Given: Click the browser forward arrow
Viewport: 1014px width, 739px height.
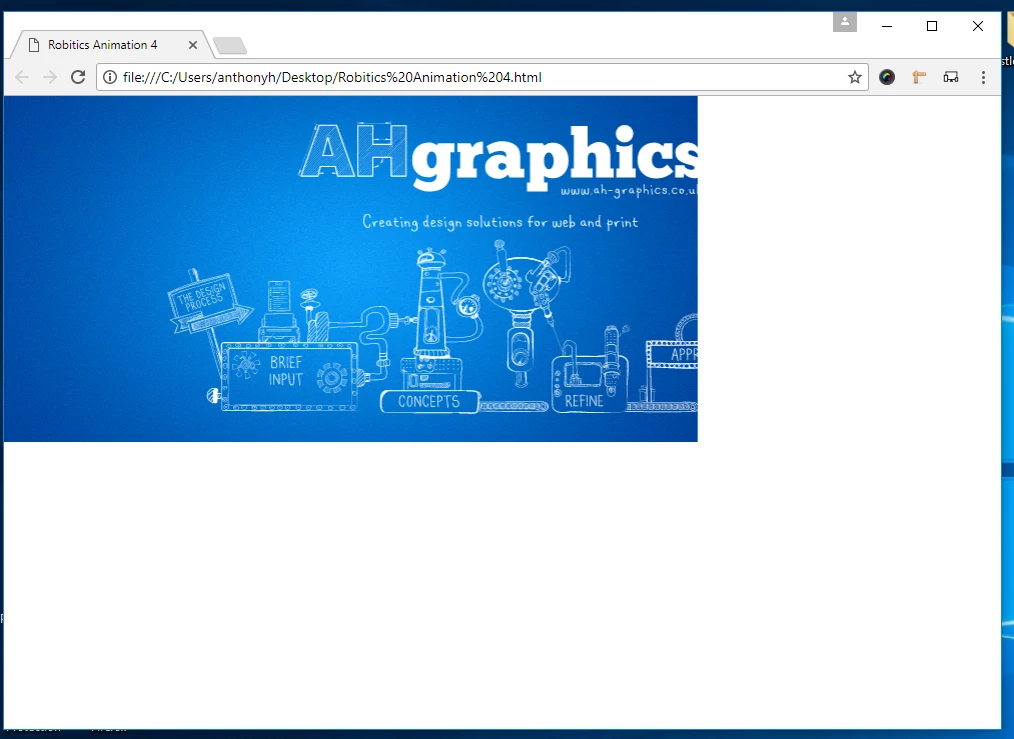Looking at the screenshot, I should (50, 77).
